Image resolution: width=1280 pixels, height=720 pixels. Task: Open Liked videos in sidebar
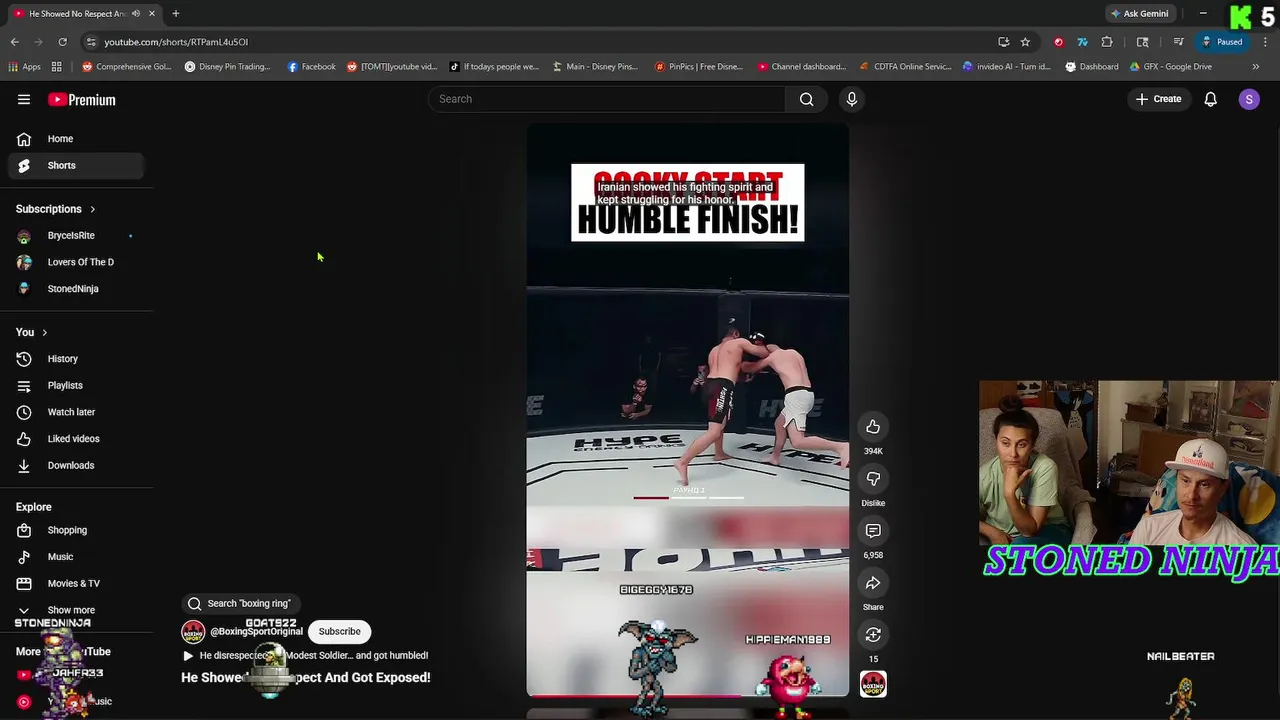tap(76, 439)
